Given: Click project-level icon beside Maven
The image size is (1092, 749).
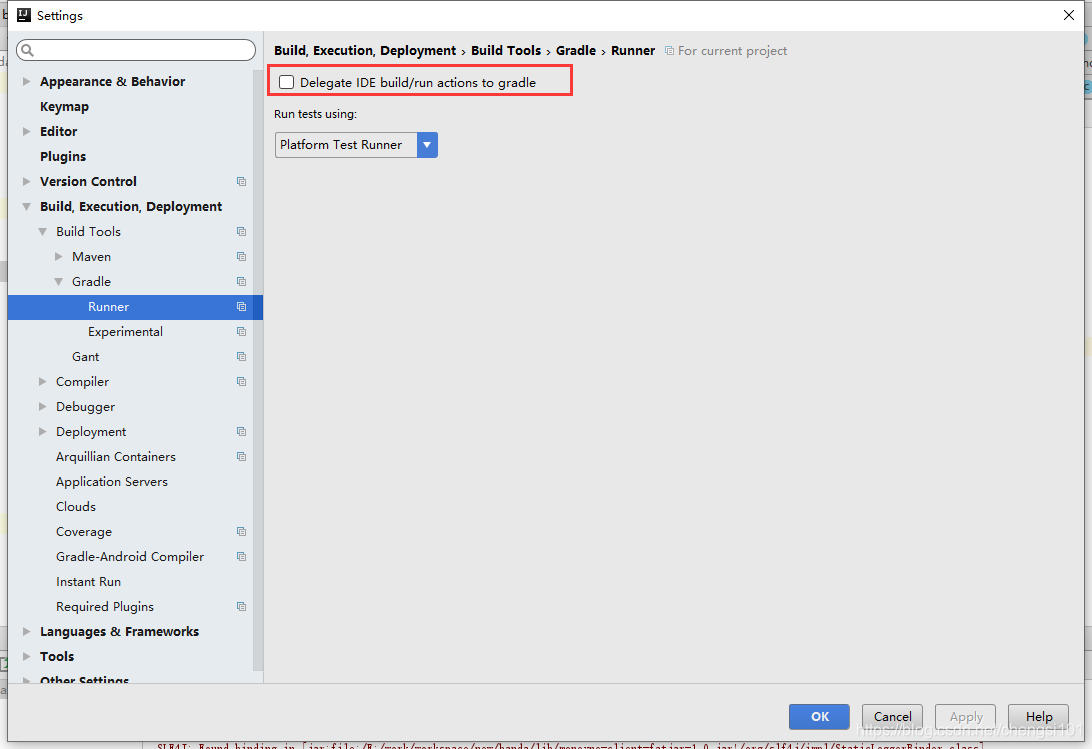Looking at the screenshot, I should click(242, 257).
